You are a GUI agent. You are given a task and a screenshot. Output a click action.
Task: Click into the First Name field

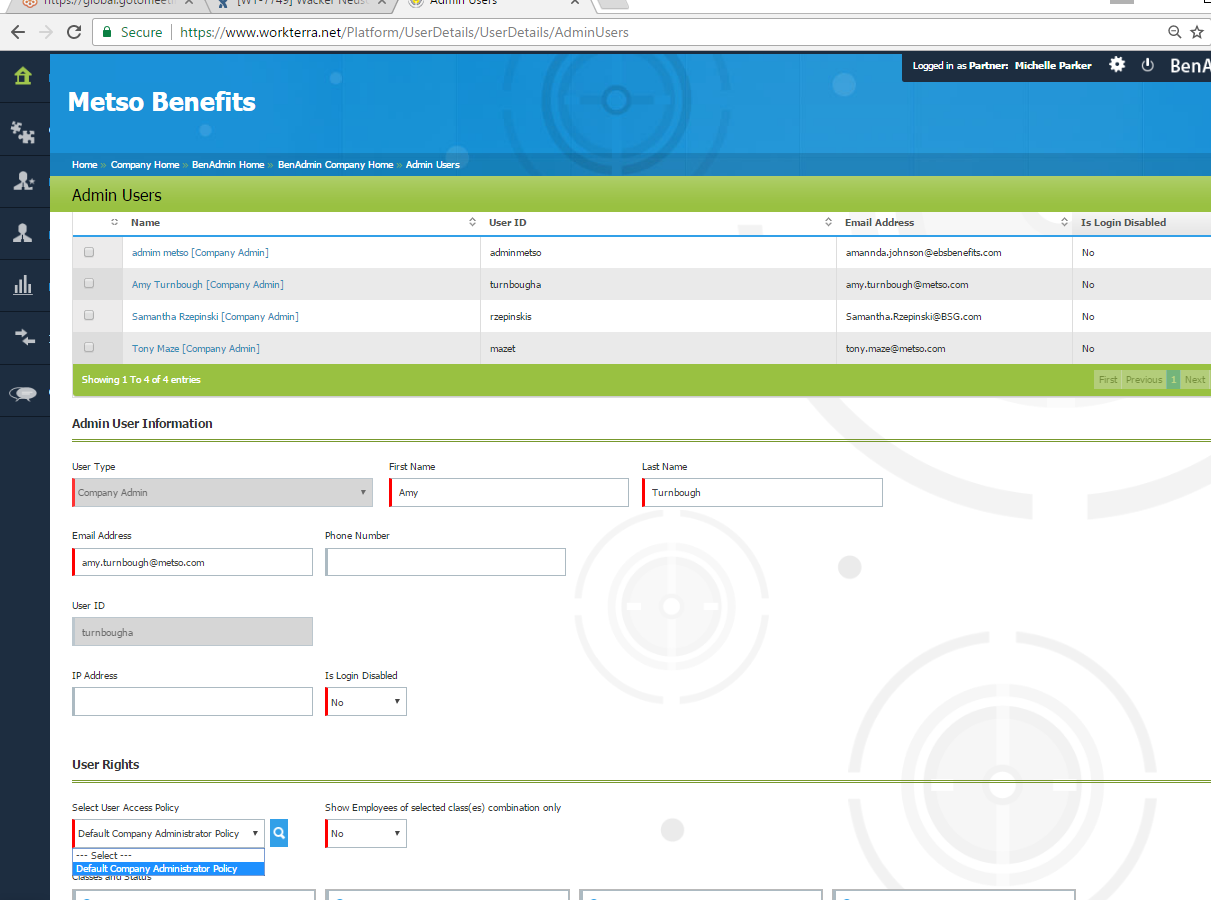pyautogui.click(x=509, y=492)
